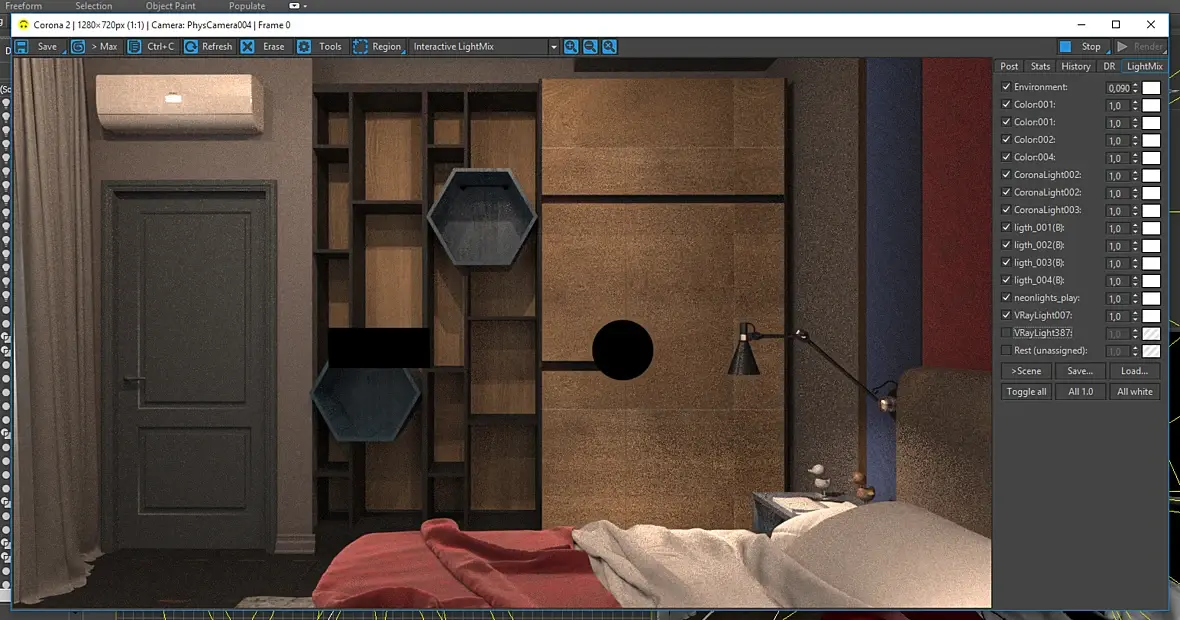The image size is (1180, 620).
Task: Toggle the ligth_004(B) checkbox
Action: pyautogui.click(x=1006, y=280)
